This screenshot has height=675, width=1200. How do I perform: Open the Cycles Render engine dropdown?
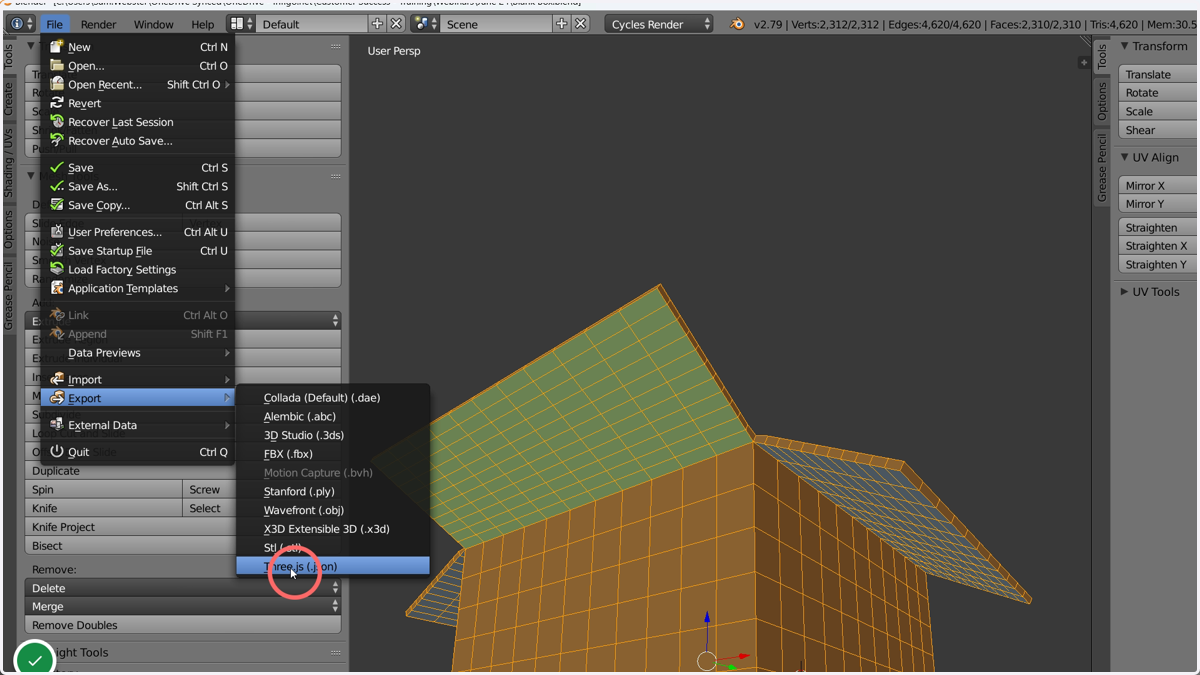point(659,24)
